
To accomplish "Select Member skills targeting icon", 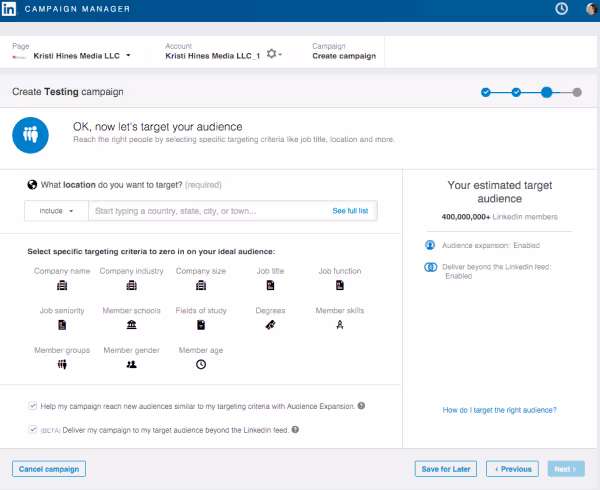I will (x=340, y=325).
